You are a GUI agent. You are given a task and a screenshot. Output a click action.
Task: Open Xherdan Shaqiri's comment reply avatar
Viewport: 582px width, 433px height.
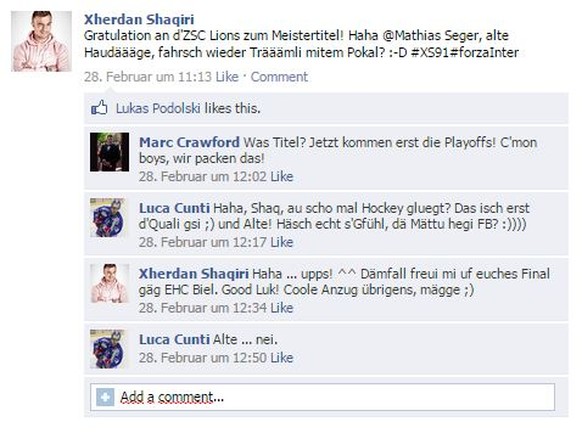109,283
